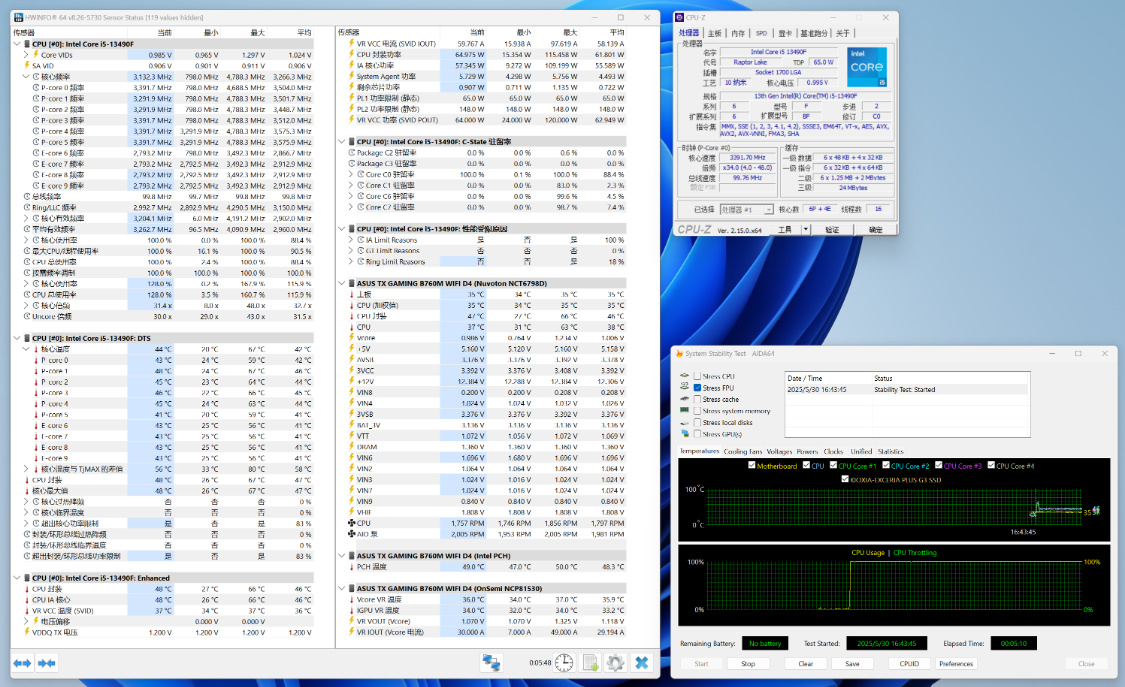Toggle the Motherboard temperature graph checkbox
This screenshot has height=687, width=1125.
750,466
